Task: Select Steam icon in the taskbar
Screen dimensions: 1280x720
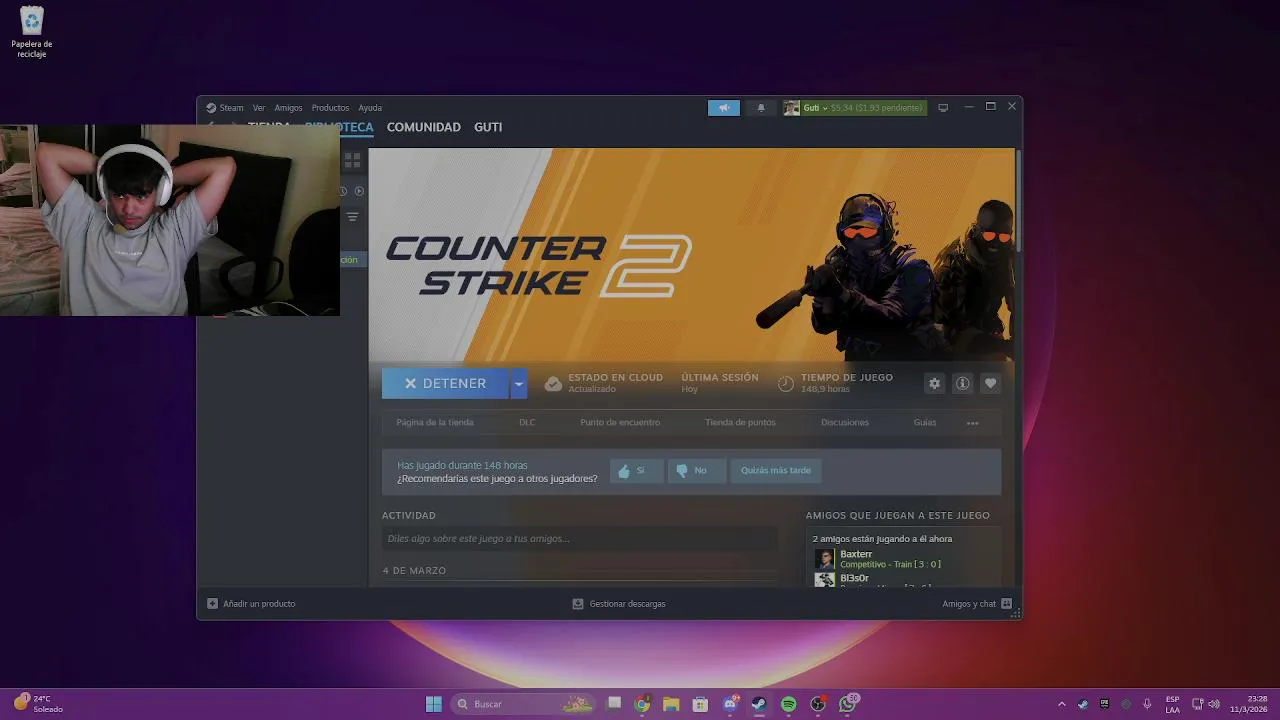Action: coord(759,704)
